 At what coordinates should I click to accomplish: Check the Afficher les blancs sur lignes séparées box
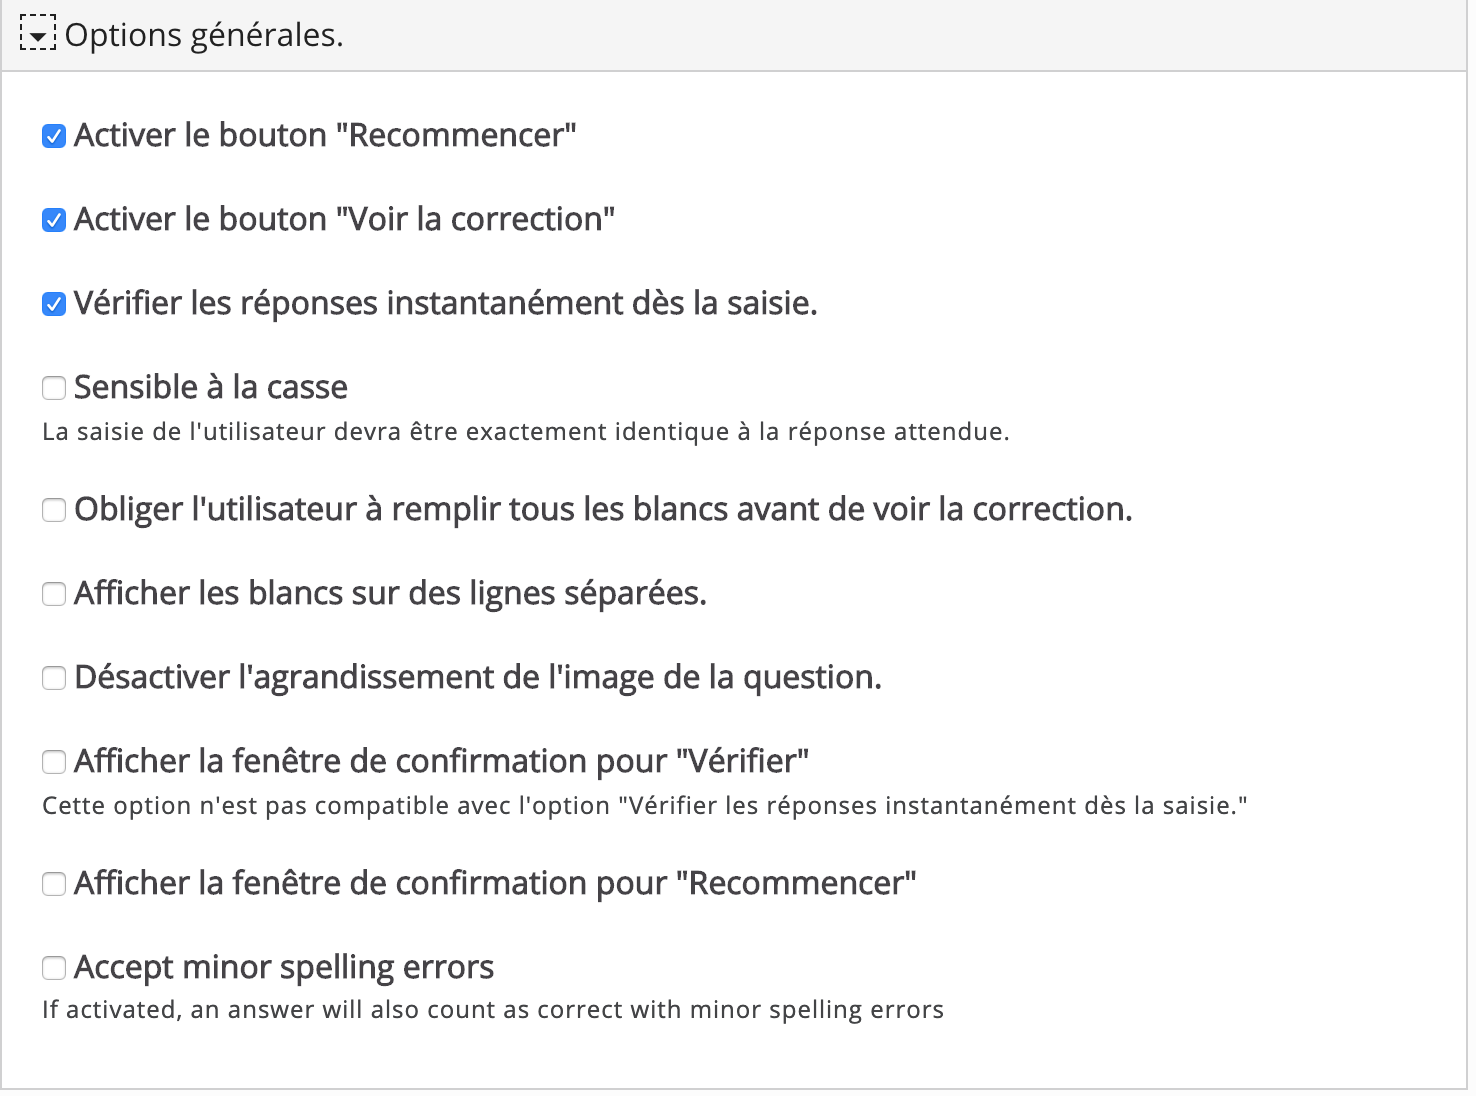54,594
